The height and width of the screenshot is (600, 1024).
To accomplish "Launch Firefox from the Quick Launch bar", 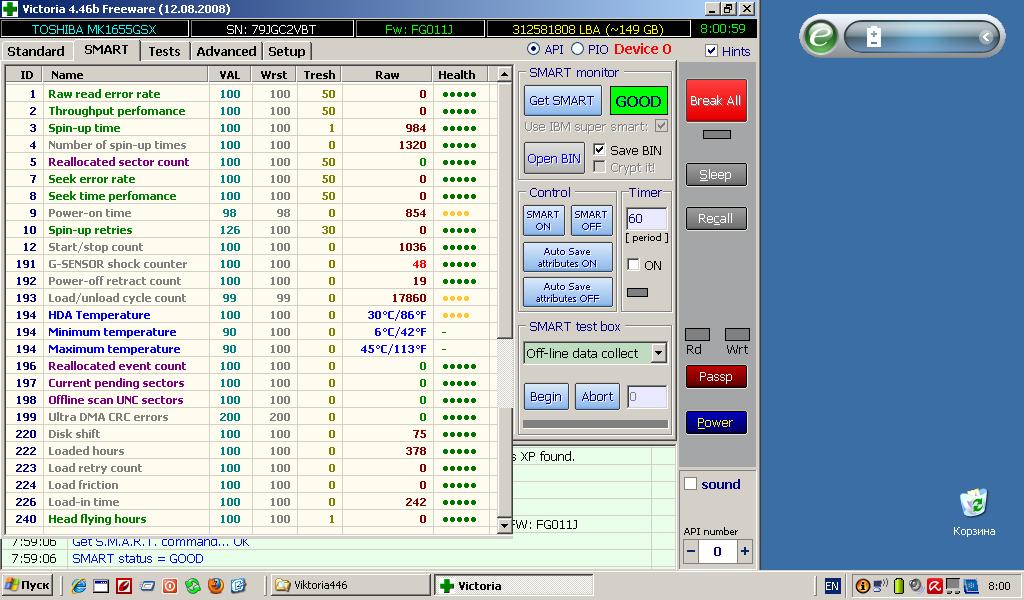I will click(x=216, y=586).
